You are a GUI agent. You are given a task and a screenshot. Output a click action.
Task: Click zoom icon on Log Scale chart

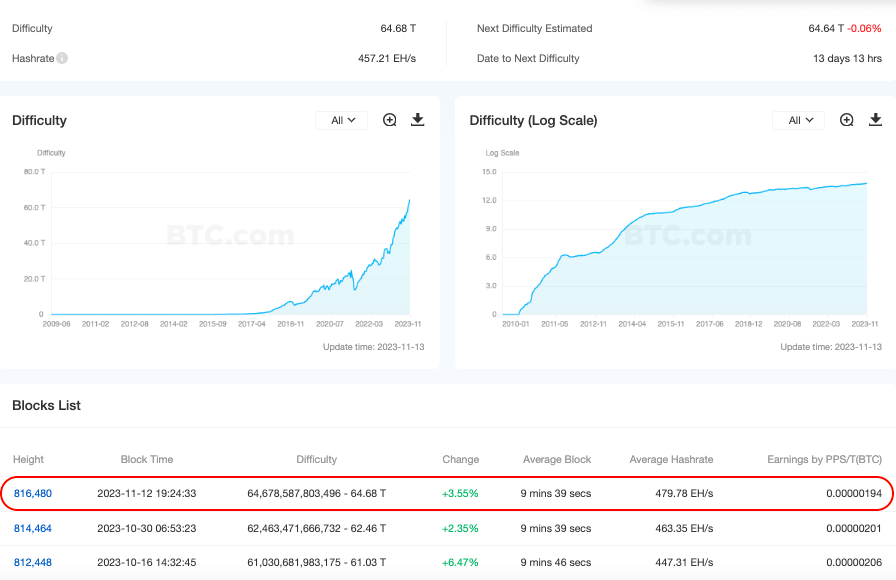pyautogui.click(x=847, y=120)
